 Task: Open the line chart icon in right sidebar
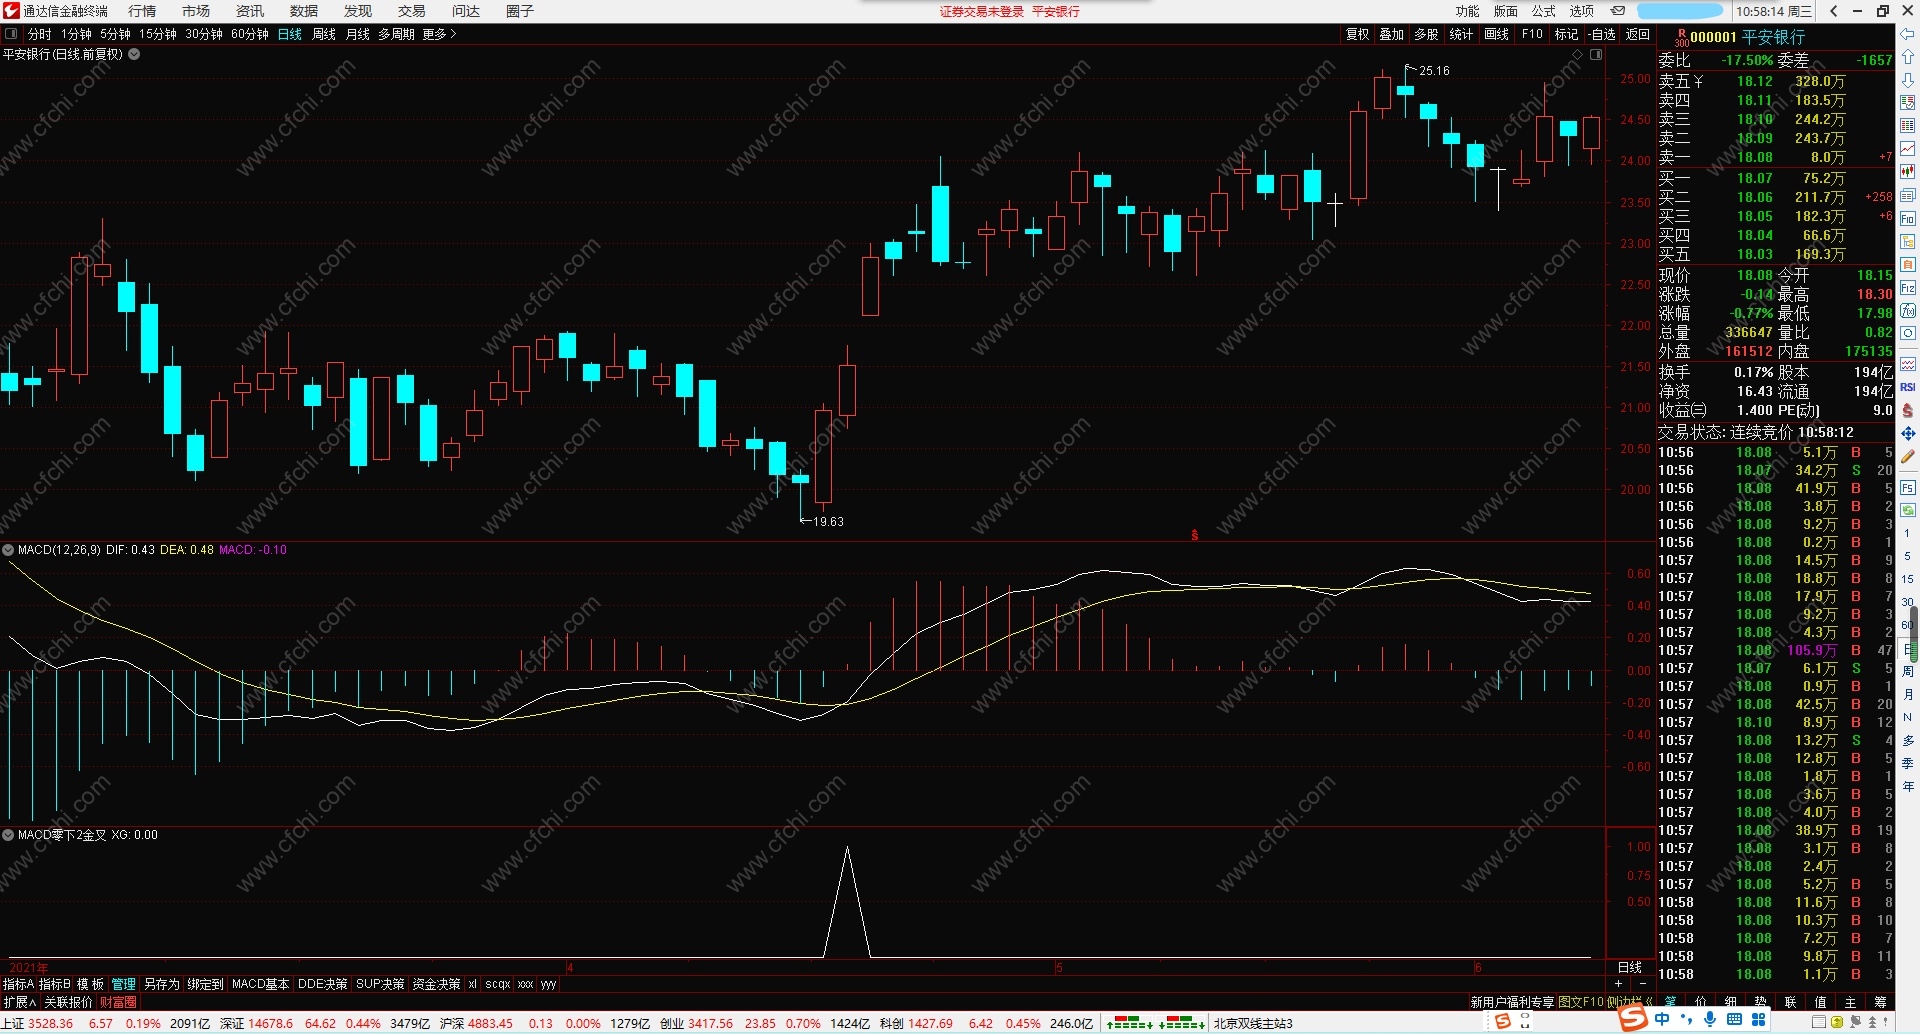(x=1908, y=149)
